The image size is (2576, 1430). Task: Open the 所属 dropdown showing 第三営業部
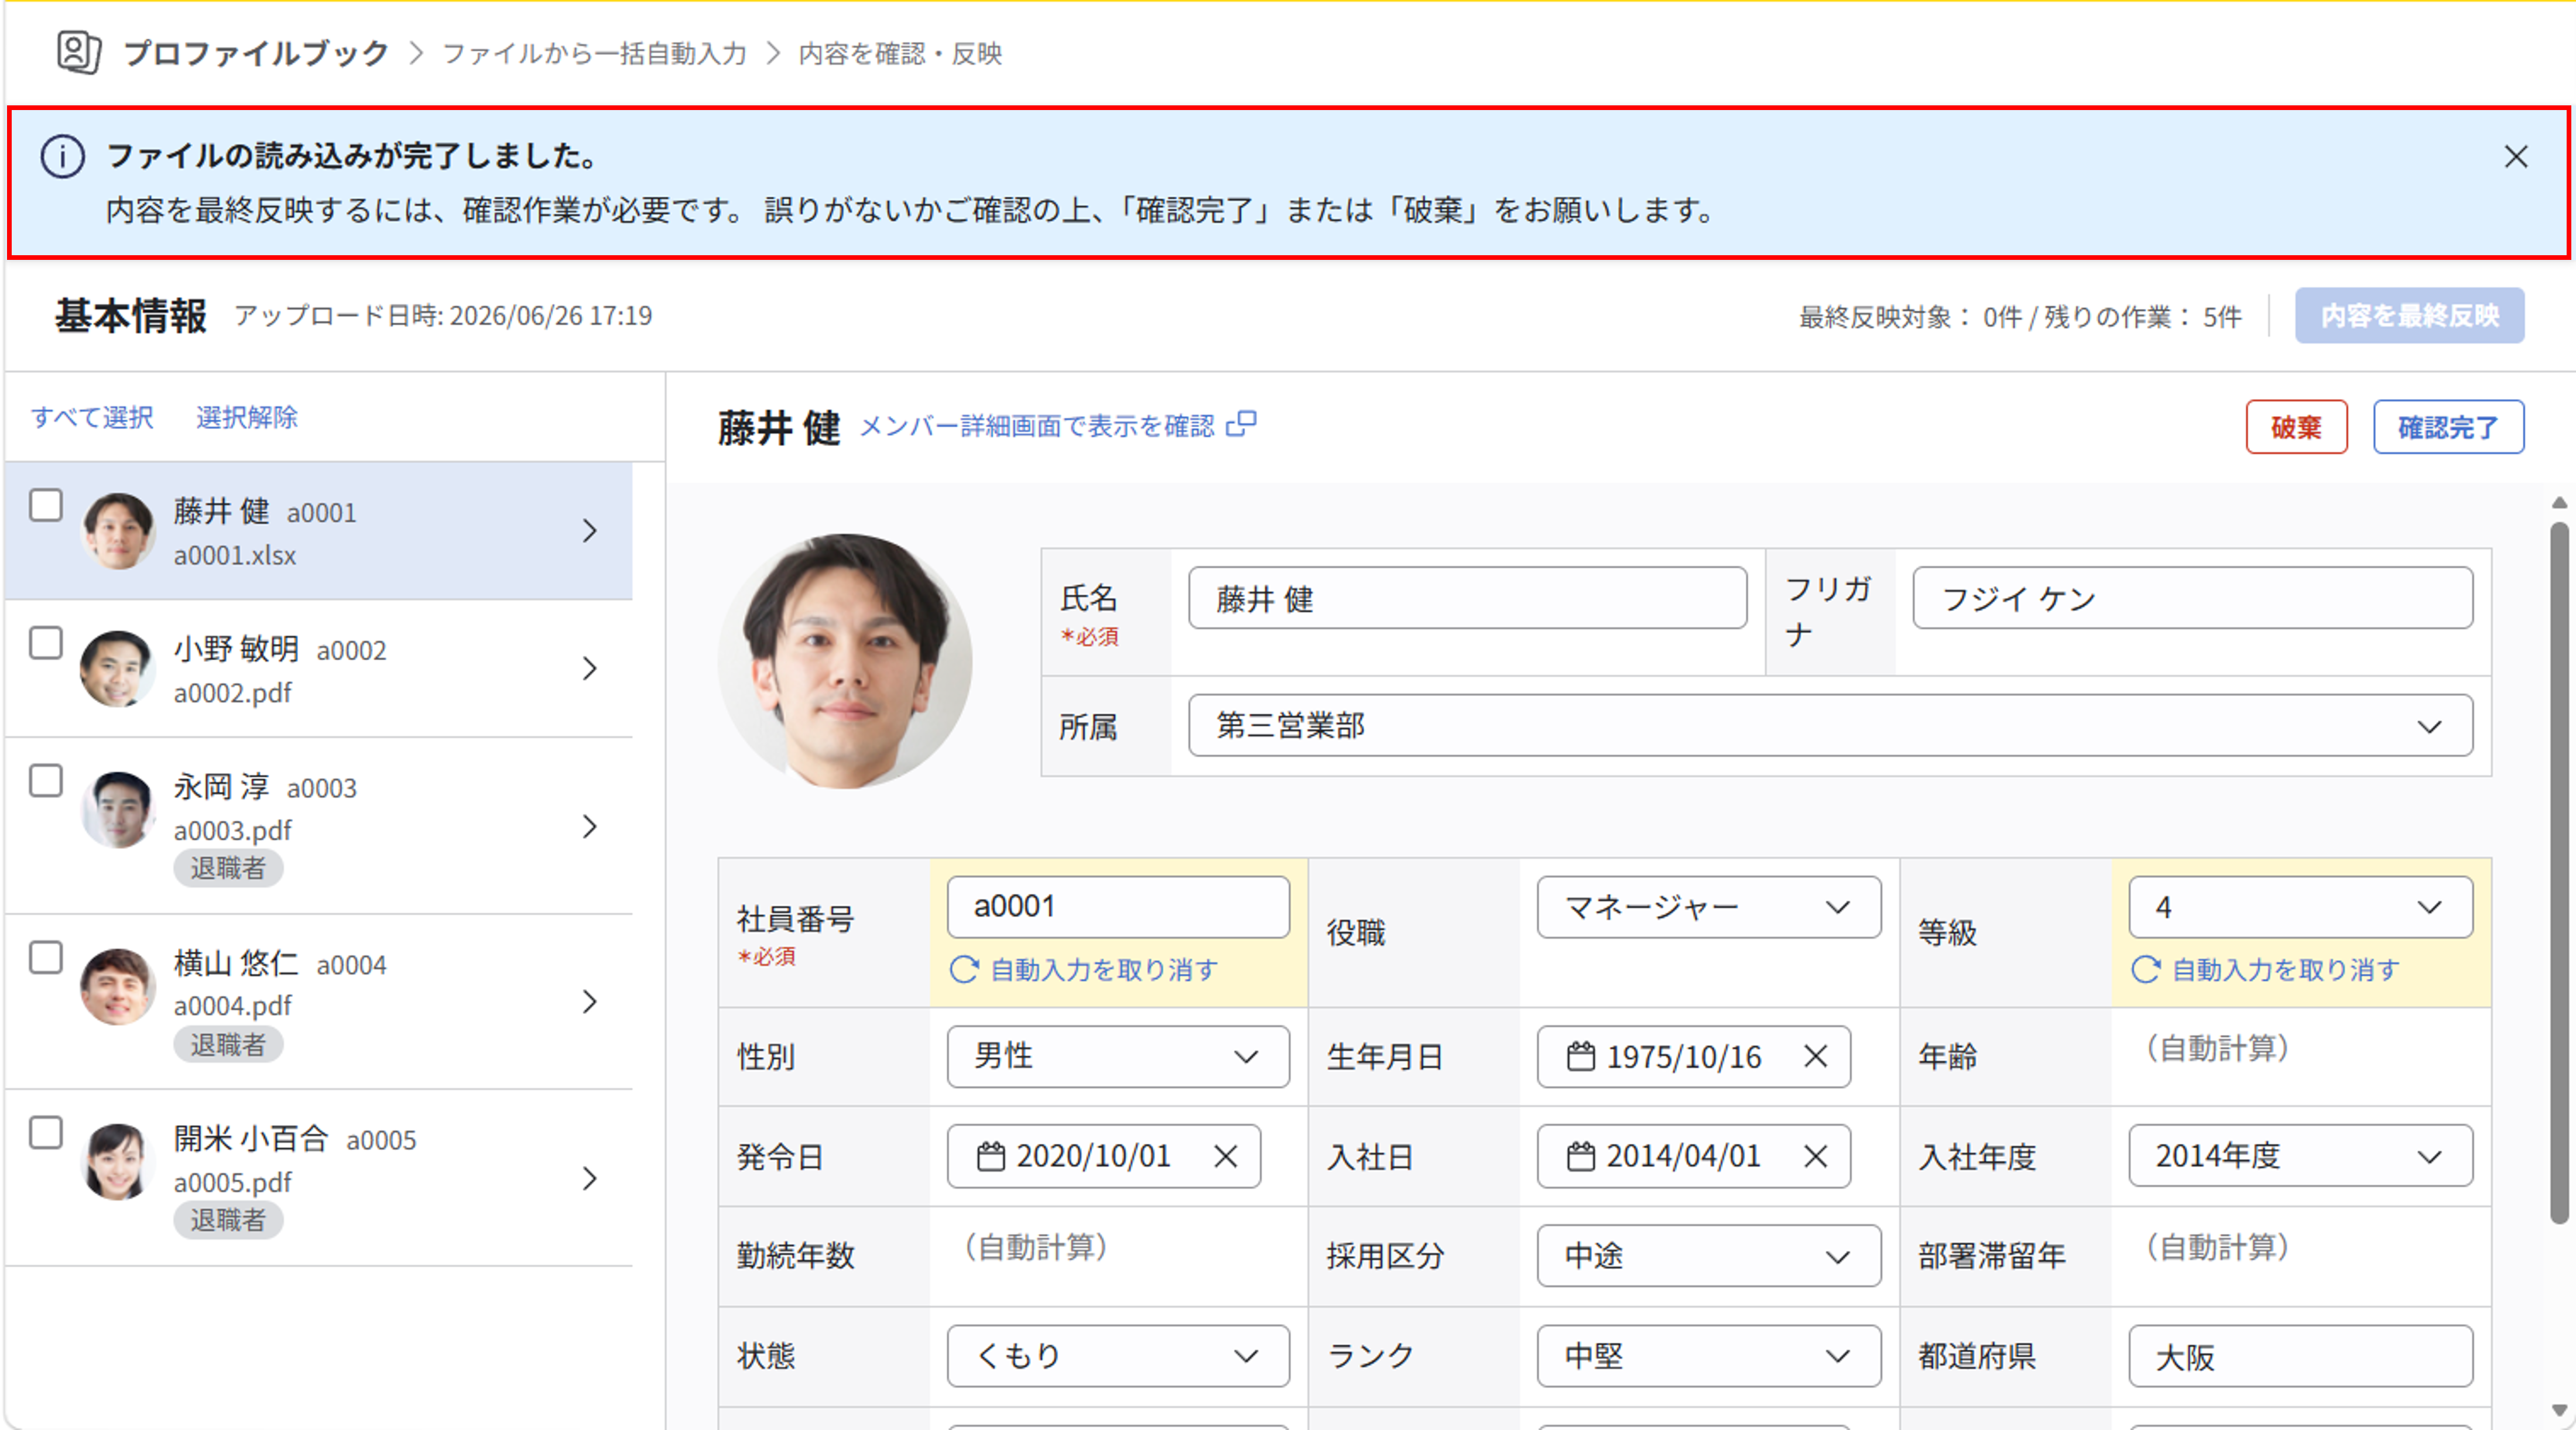click(x=1830, y=726)
